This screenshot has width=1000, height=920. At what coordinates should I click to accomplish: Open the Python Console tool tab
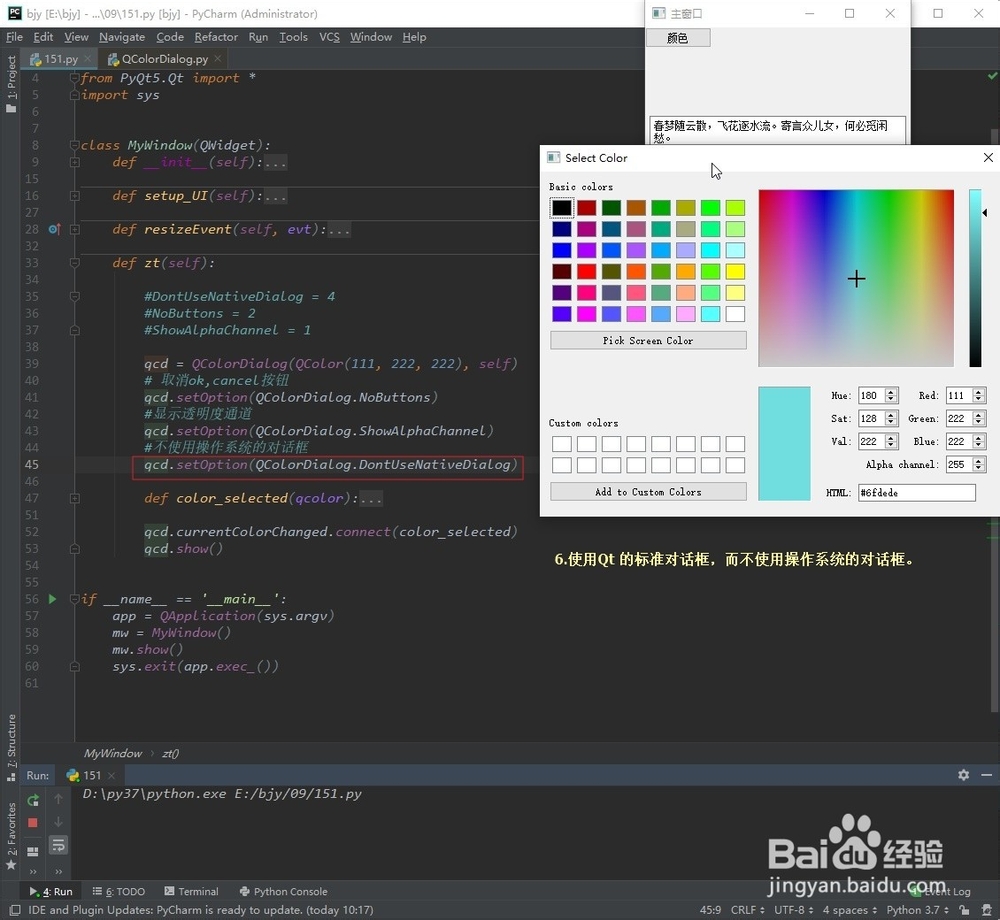283,891
